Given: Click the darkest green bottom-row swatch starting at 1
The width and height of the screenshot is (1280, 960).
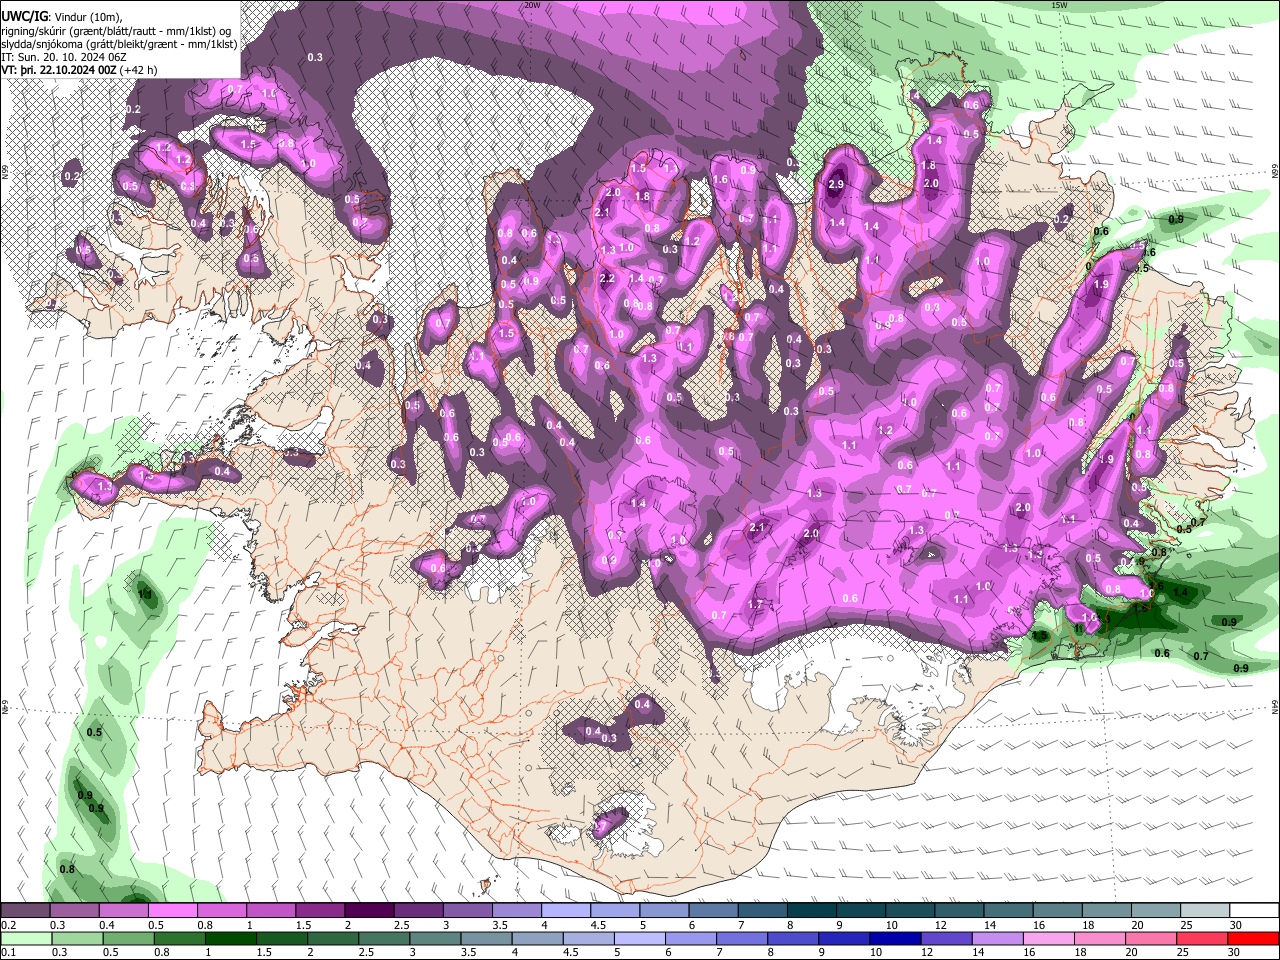Looking at the screenshot, I should click(230, 938).
